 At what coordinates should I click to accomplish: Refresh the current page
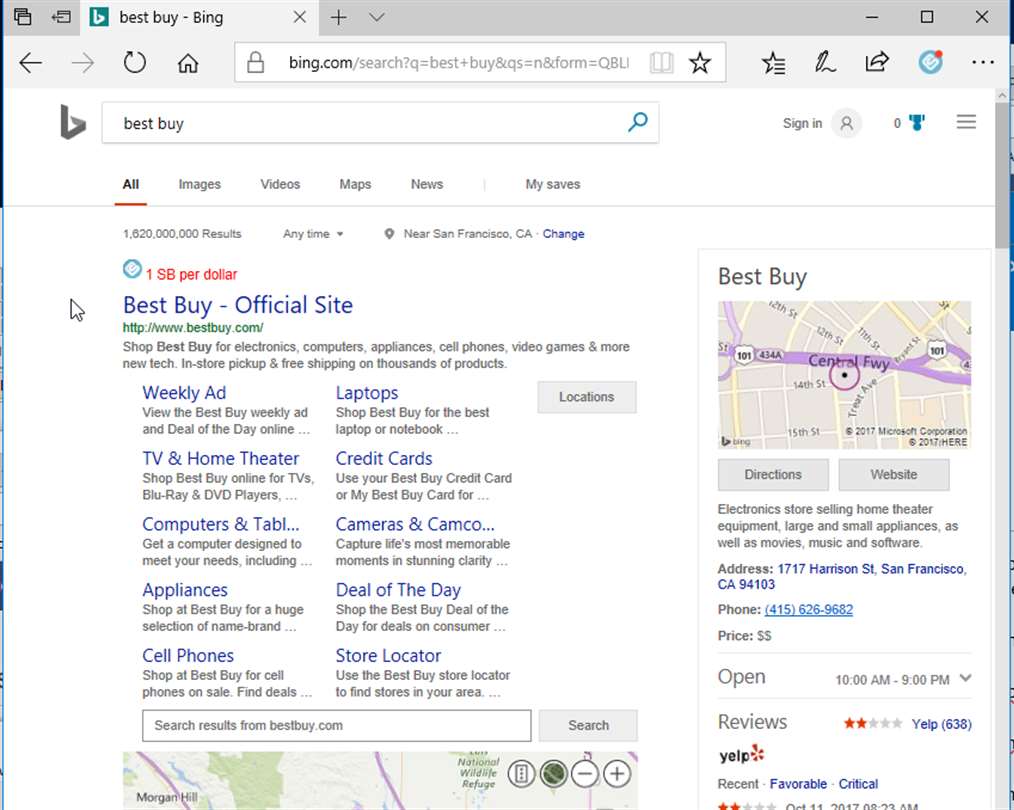[x=135, y=63]
